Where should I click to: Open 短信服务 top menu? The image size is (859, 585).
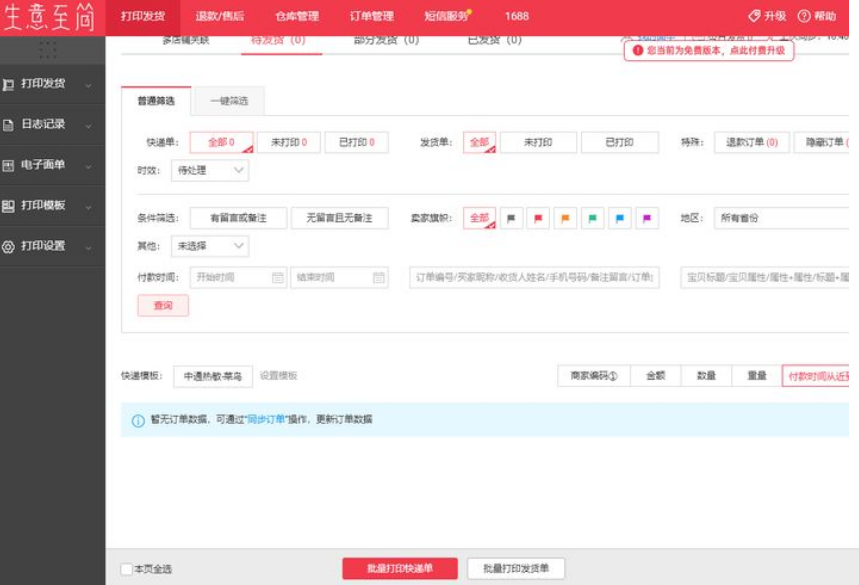click(448, 16)
